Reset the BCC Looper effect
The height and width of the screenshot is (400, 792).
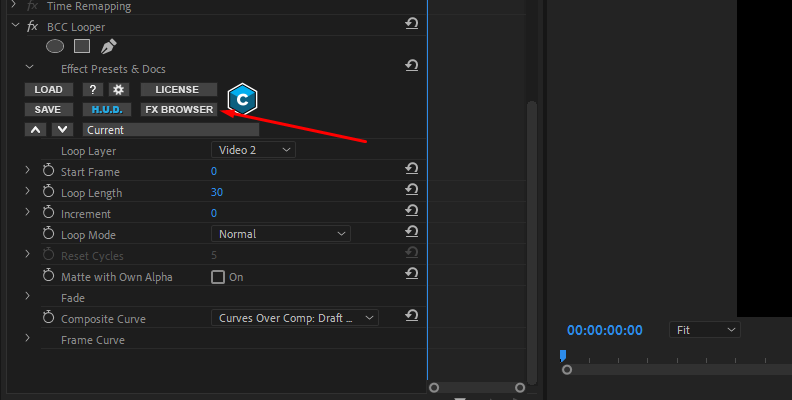(412, 24)
